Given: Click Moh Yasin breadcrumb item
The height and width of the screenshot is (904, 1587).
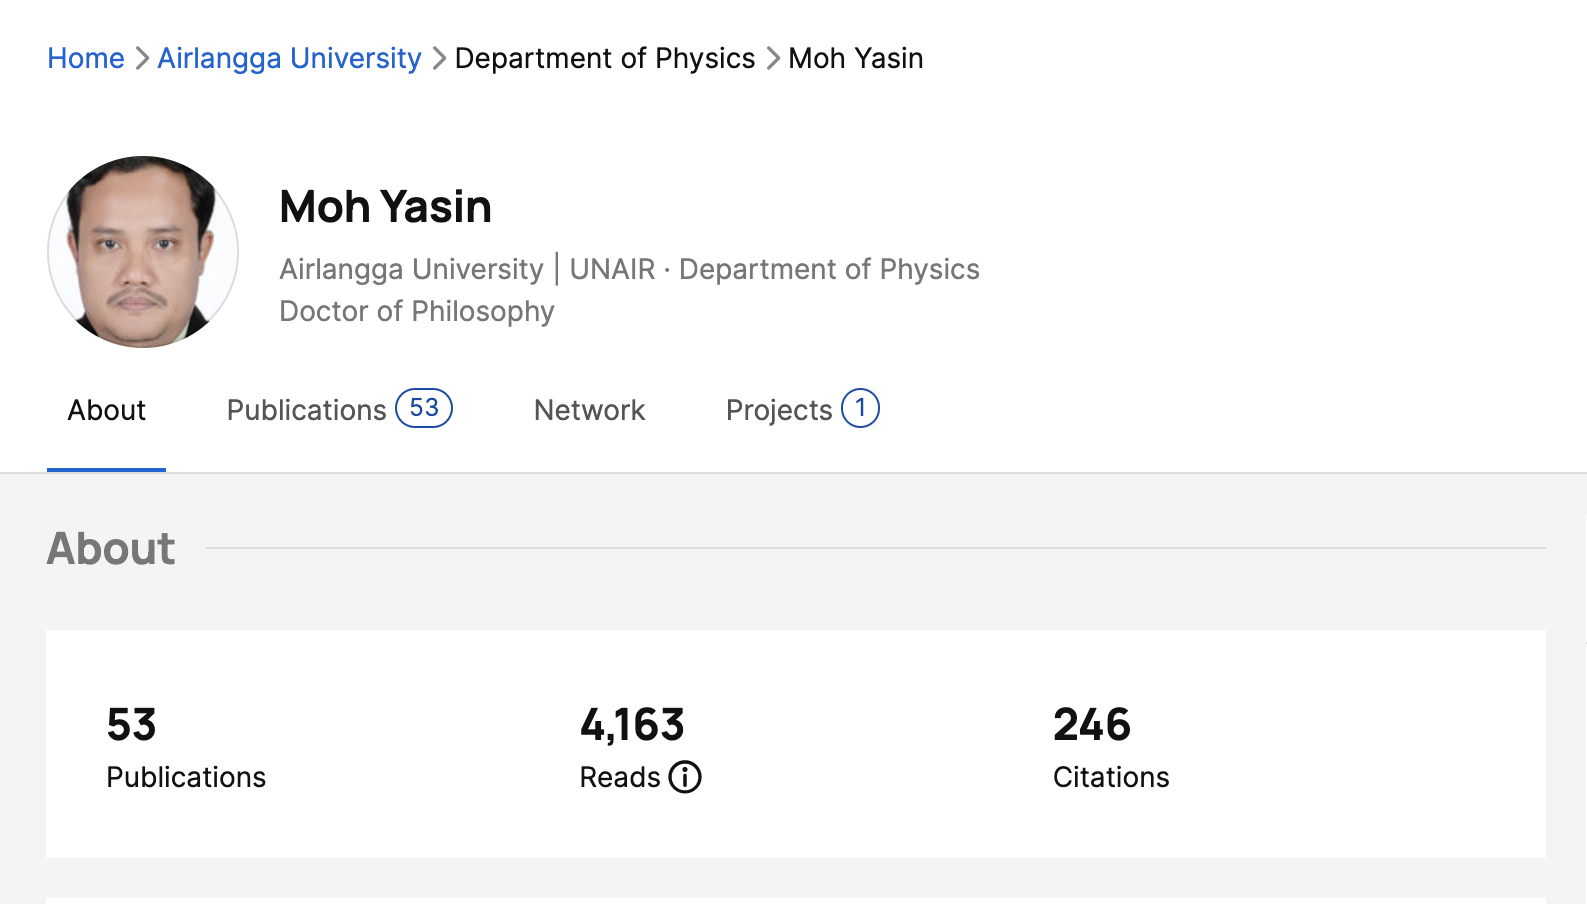Looking at the screenshot, I should point(856,58).
